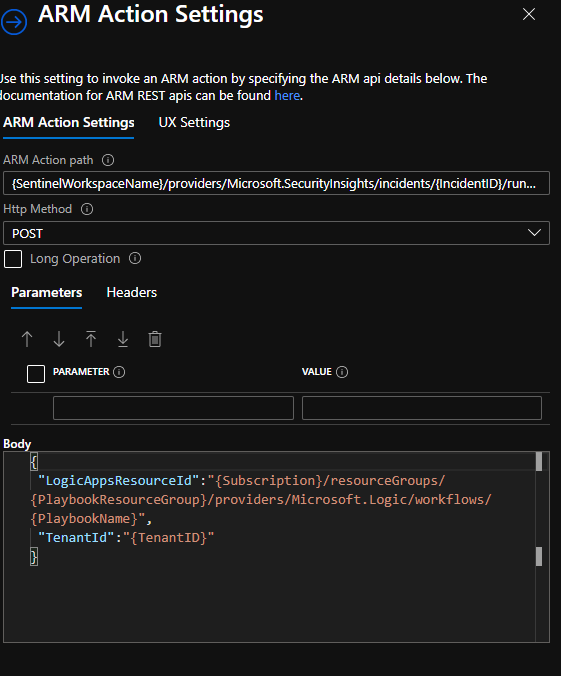The image size is (561, 676).
Task: Move the selected parameter to the top
Action: pos(91,339)
